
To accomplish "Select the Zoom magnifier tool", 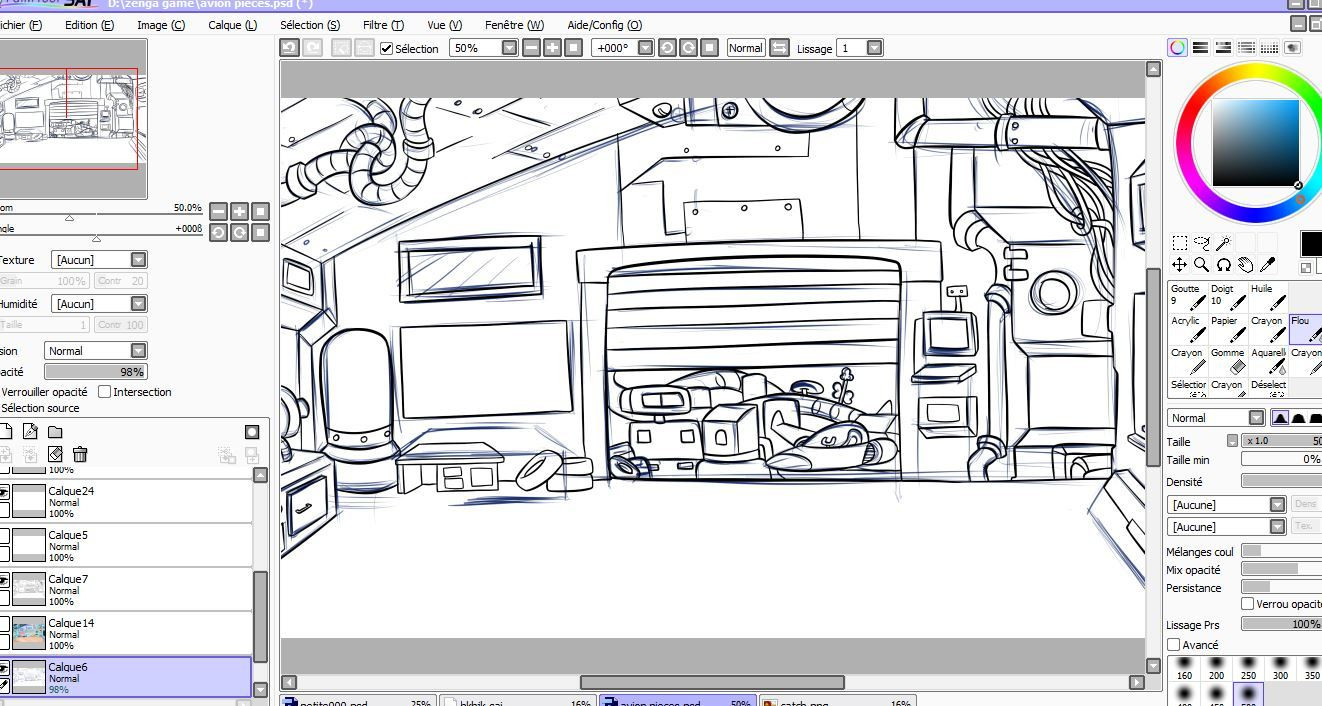I will pos(1202,265).
